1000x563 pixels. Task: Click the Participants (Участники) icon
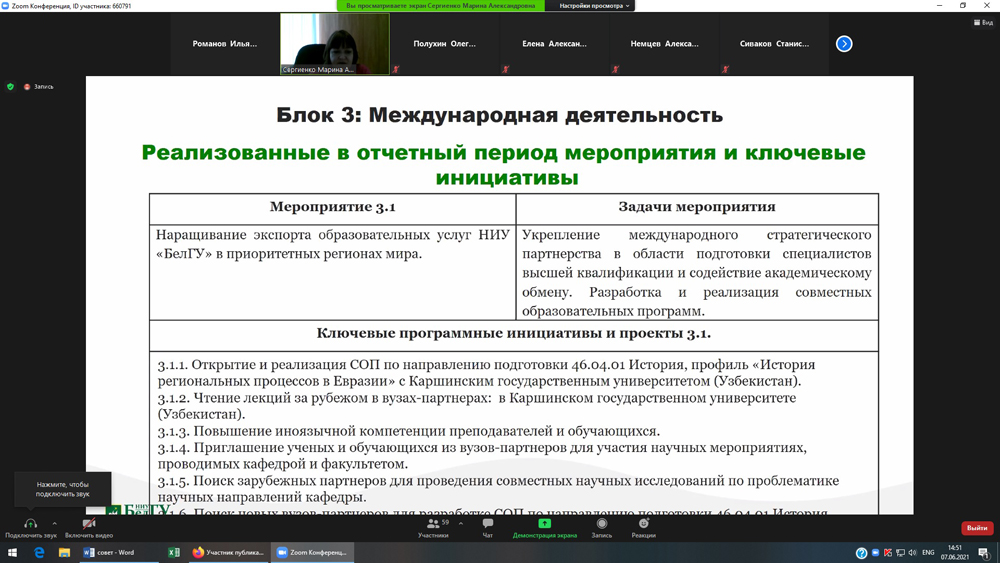click(x=433, y=525)
